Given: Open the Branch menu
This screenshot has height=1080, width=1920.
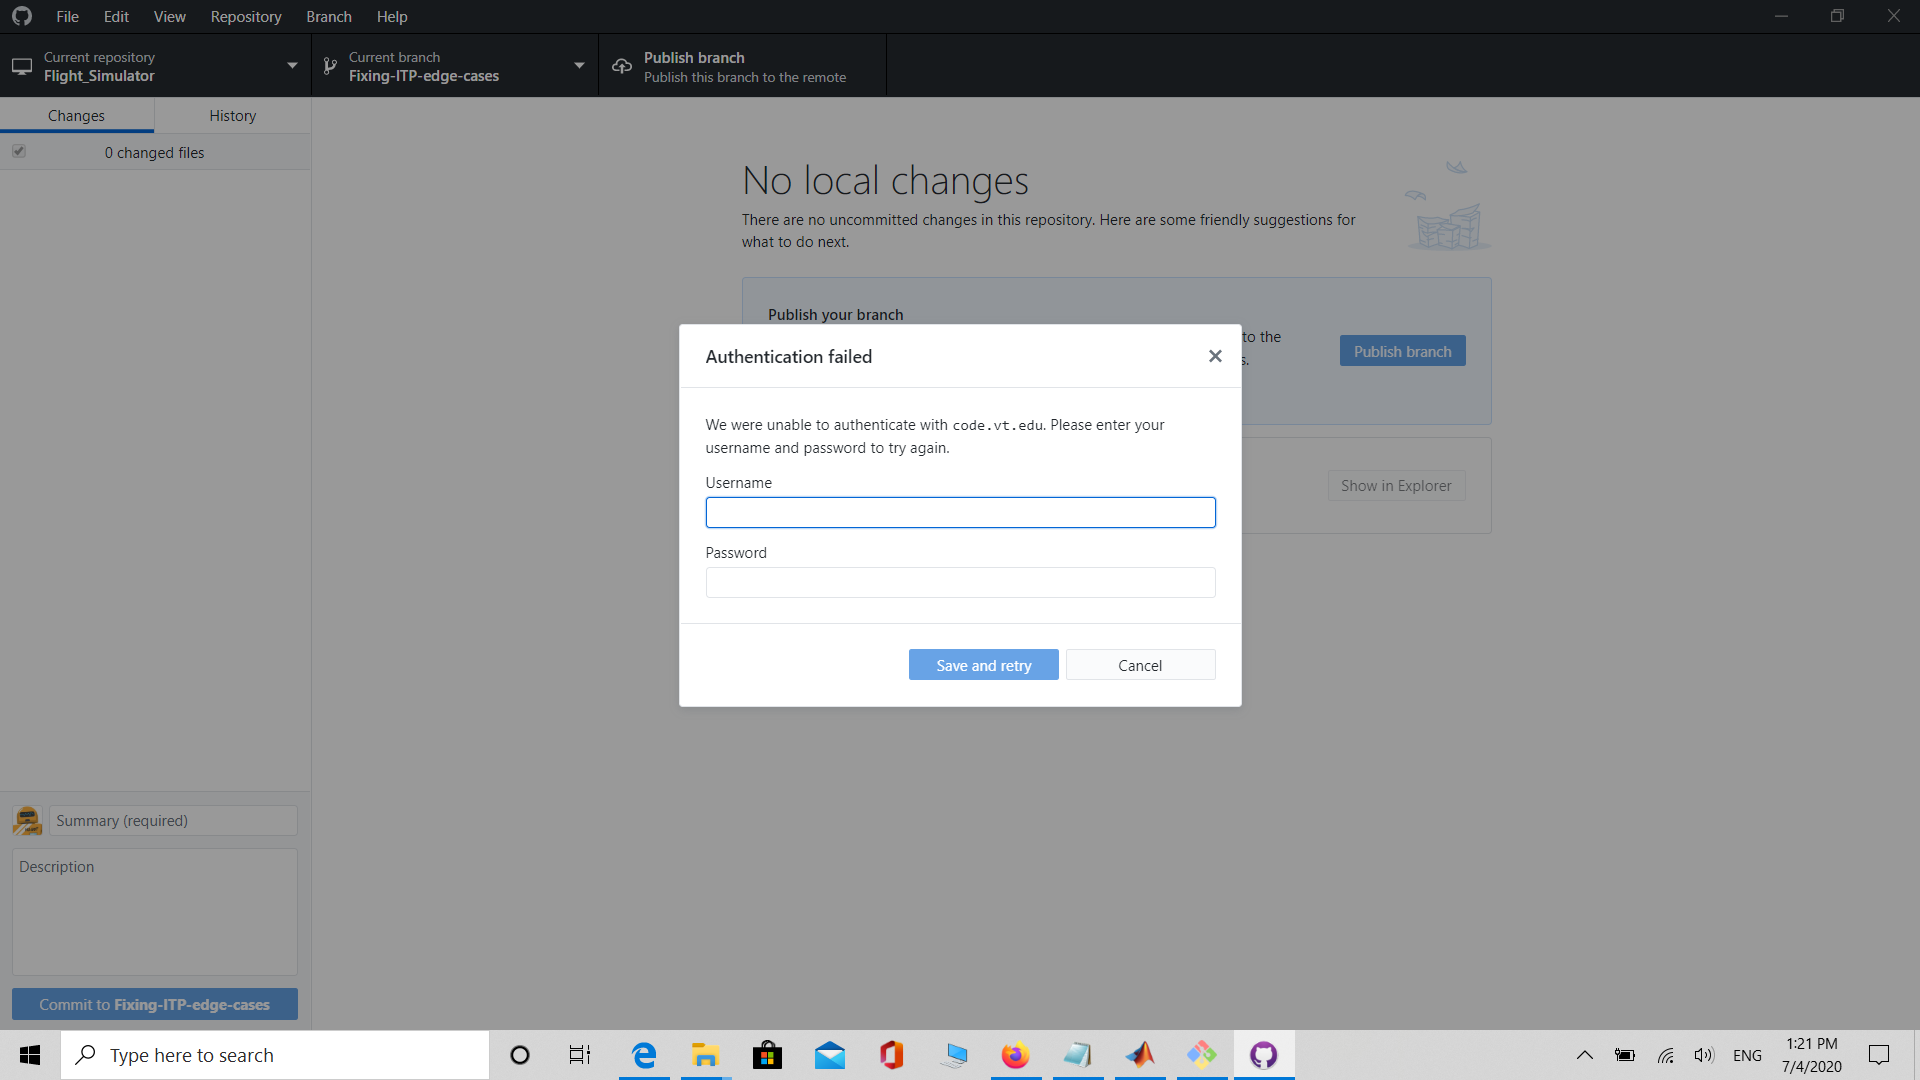Looking at the screenshot, I should [x=329, y=16].
